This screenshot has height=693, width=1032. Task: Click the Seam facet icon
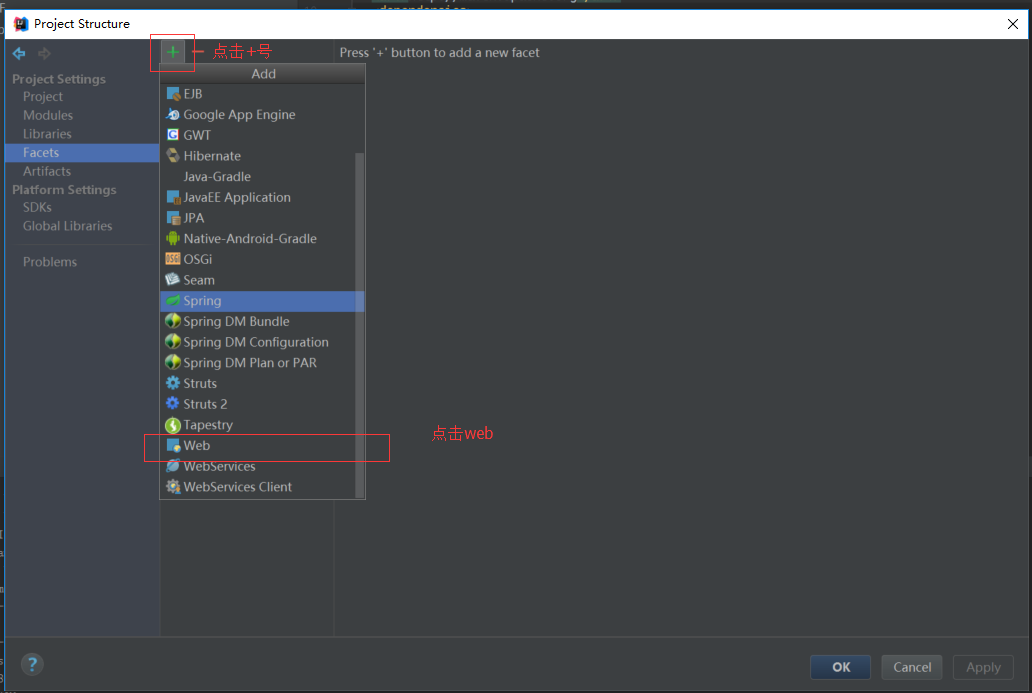point(173,280)
